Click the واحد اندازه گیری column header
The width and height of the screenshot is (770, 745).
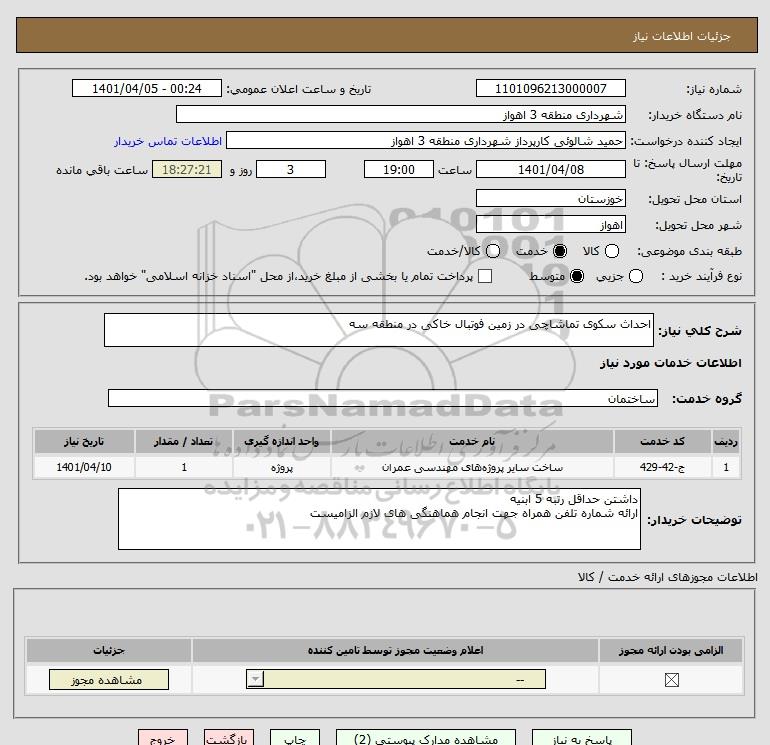click(x=281, y=441)
